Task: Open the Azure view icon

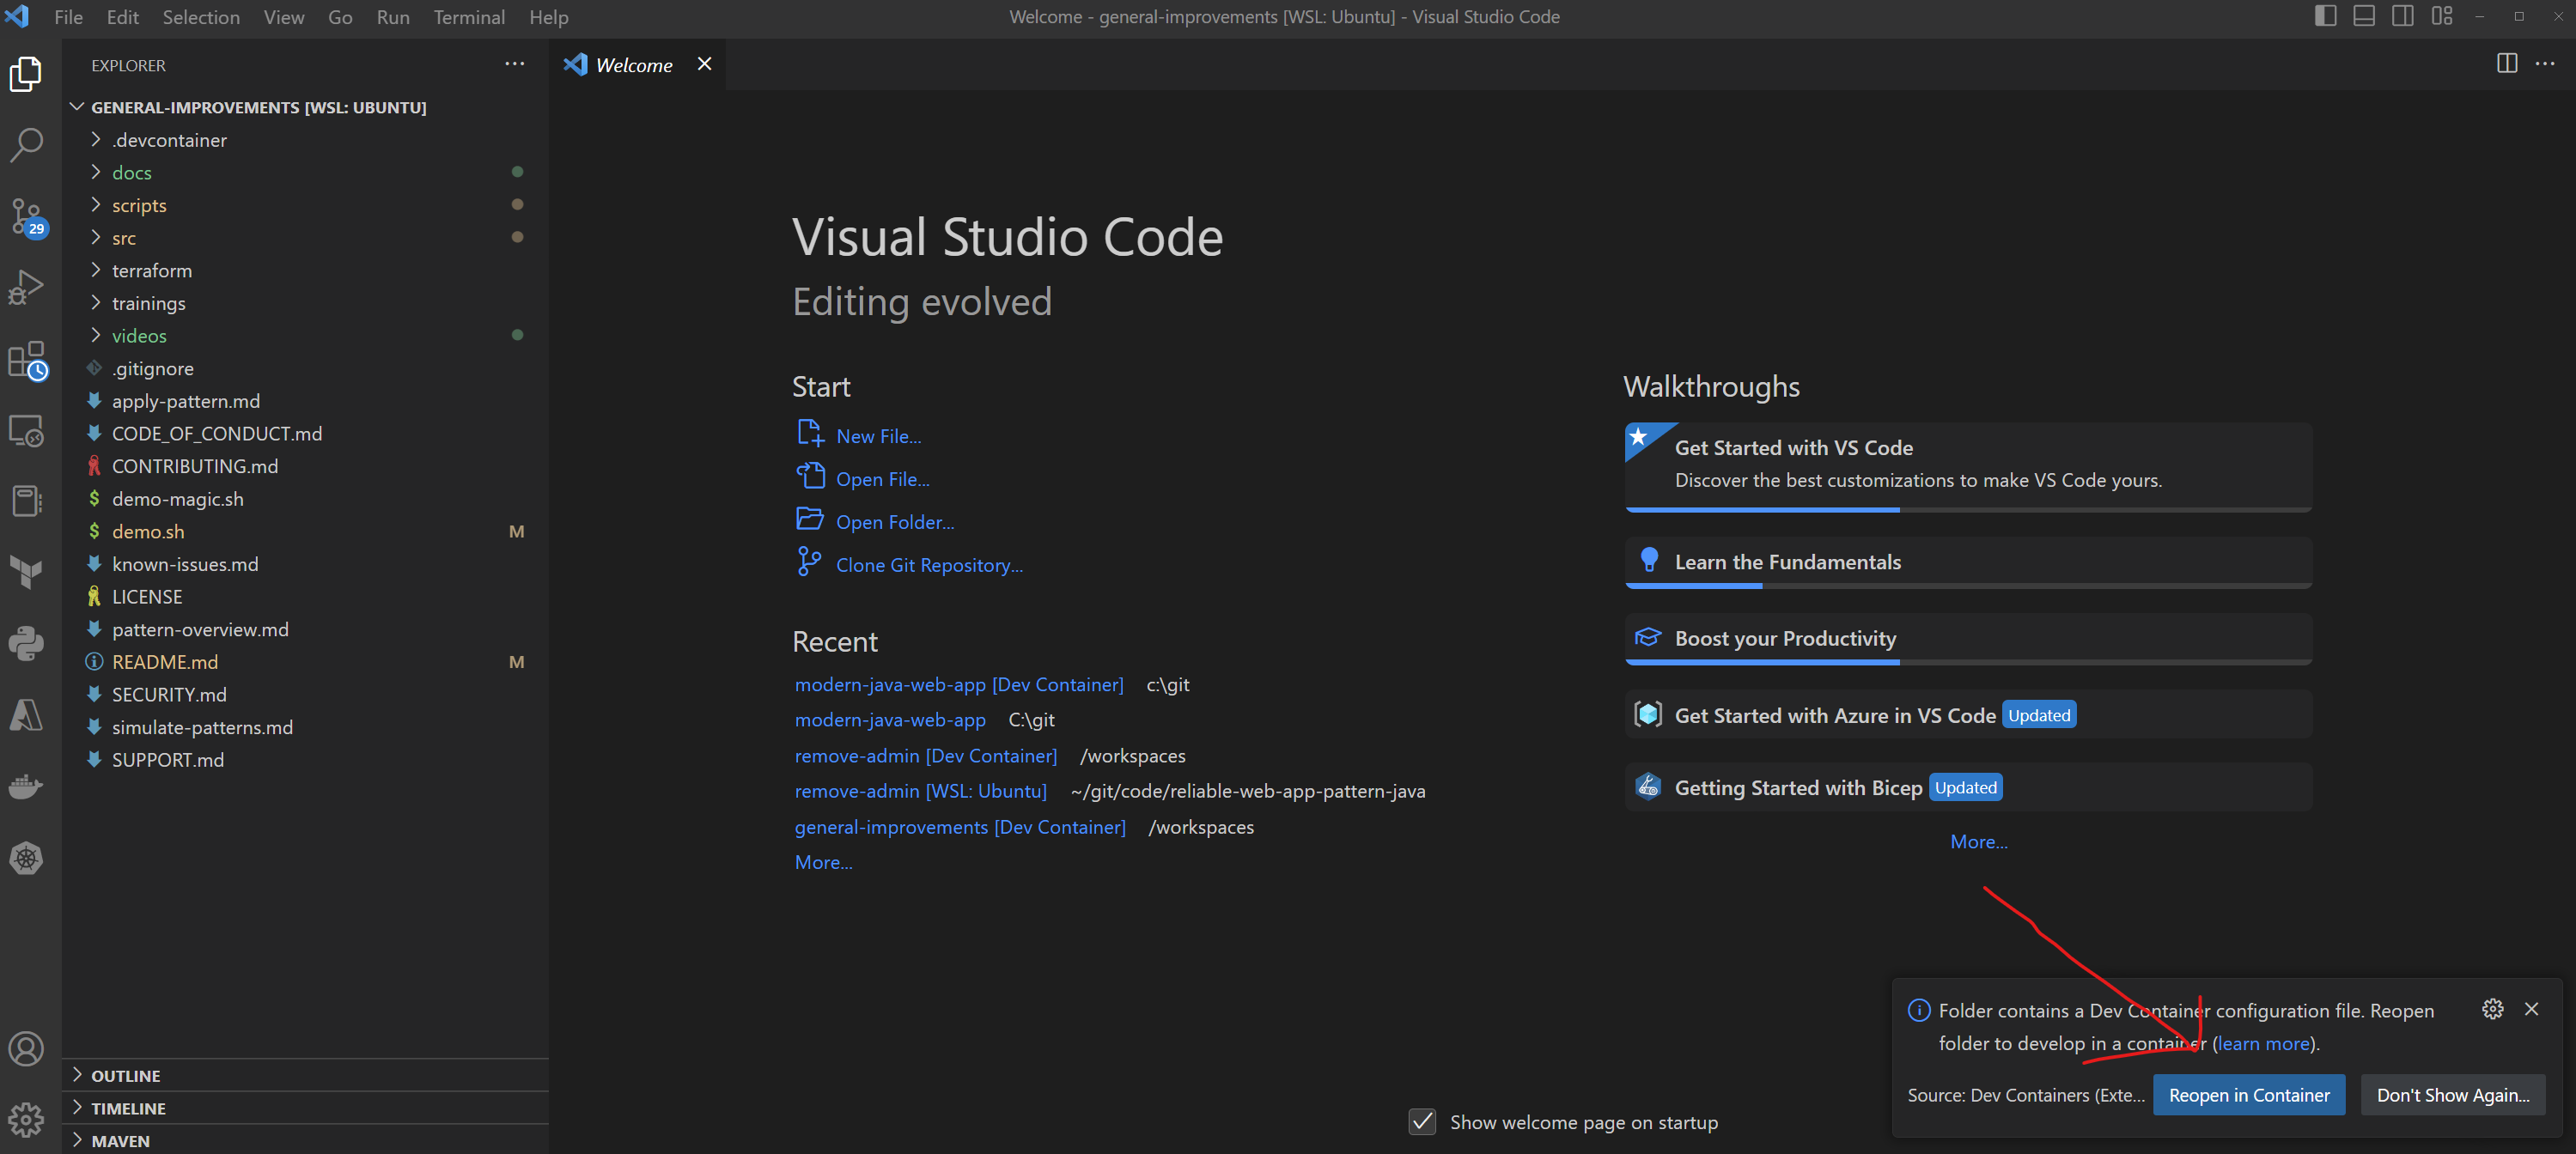Action: 26,715
